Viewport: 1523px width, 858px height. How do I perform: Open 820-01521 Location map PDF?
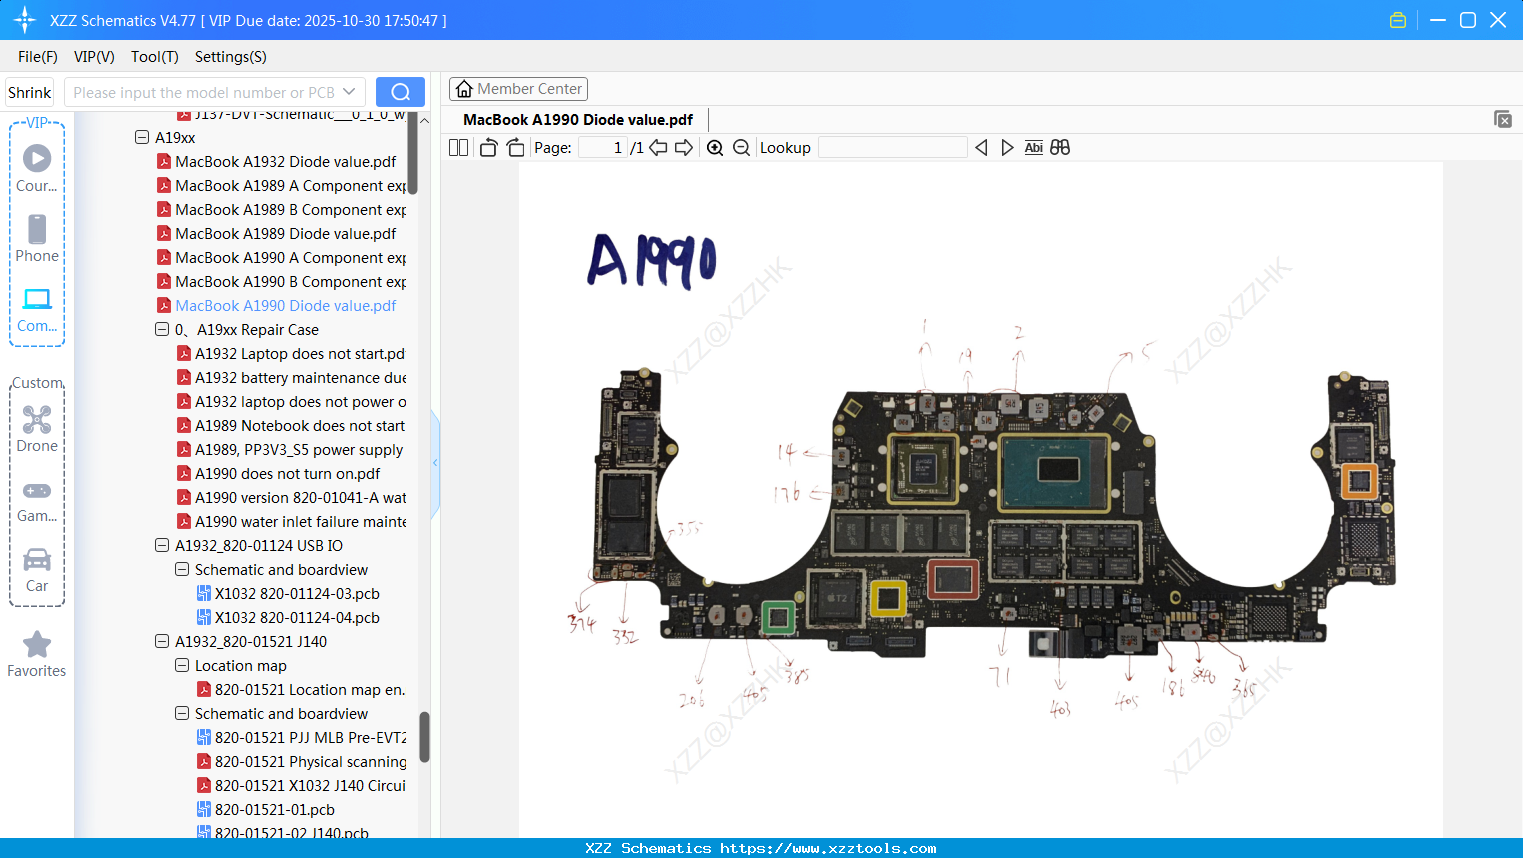[x=301, y=689]
